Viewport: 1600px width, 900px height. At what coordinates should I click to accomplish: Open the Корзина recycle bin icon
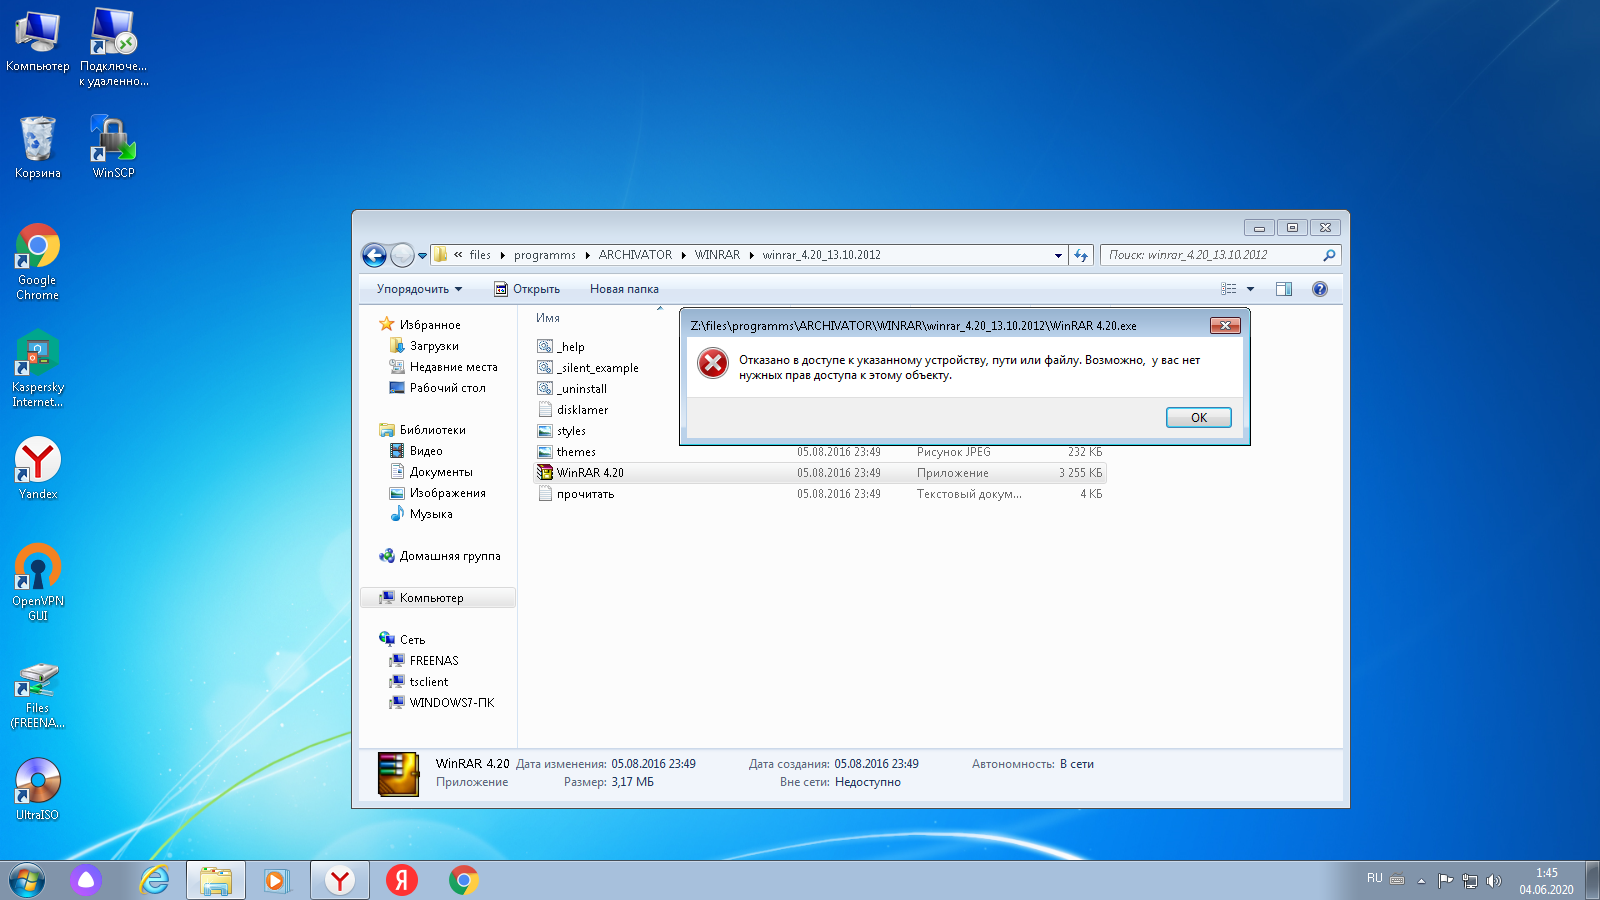(38, 147)
